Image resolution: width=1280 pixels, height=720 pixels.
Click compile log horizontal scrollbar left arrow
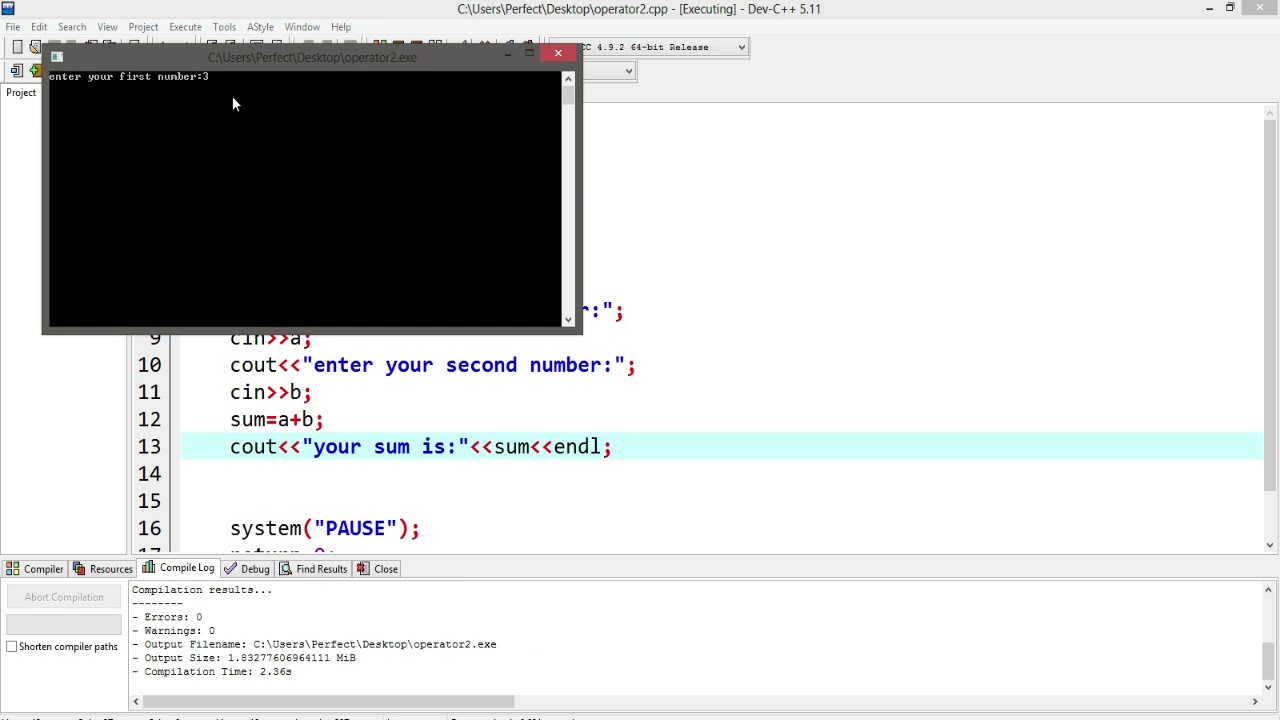(x=137, y=702)
